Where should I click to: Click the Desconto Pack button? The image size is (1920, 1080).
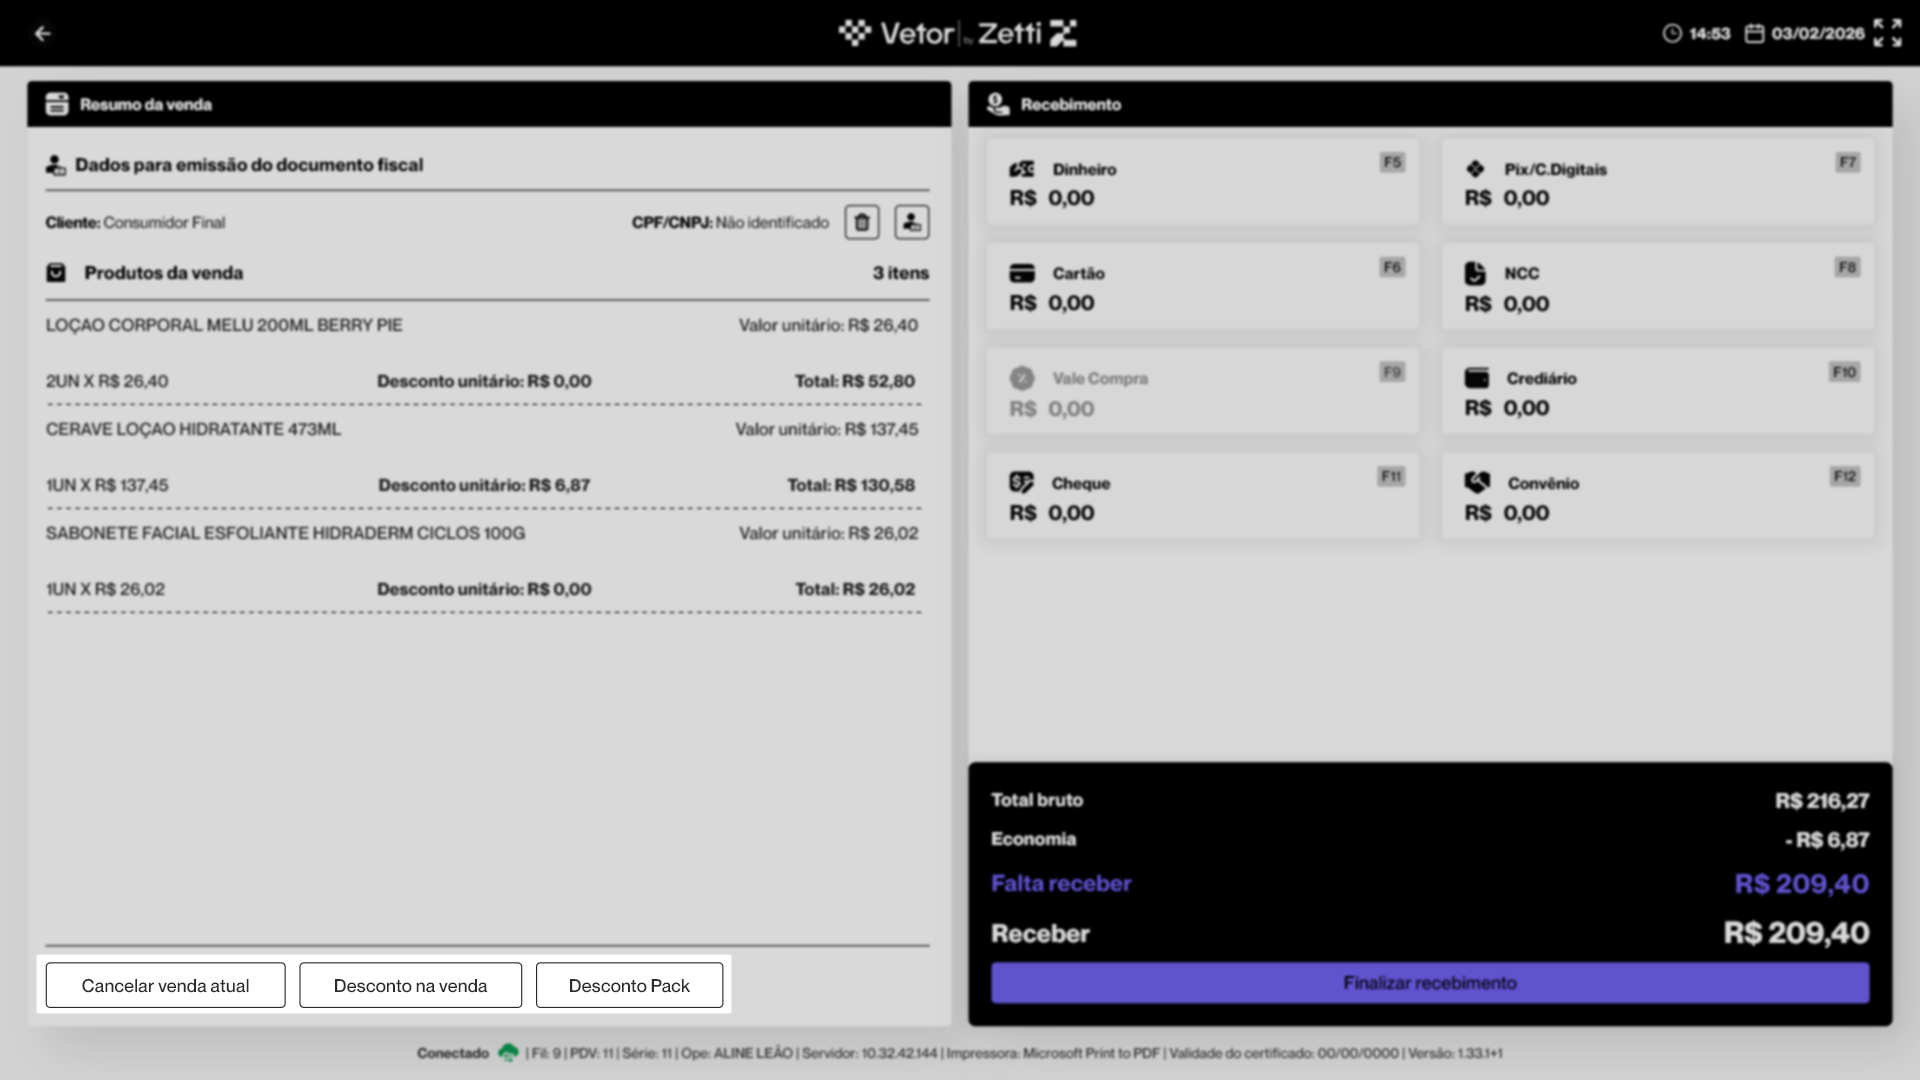point(629,986)
